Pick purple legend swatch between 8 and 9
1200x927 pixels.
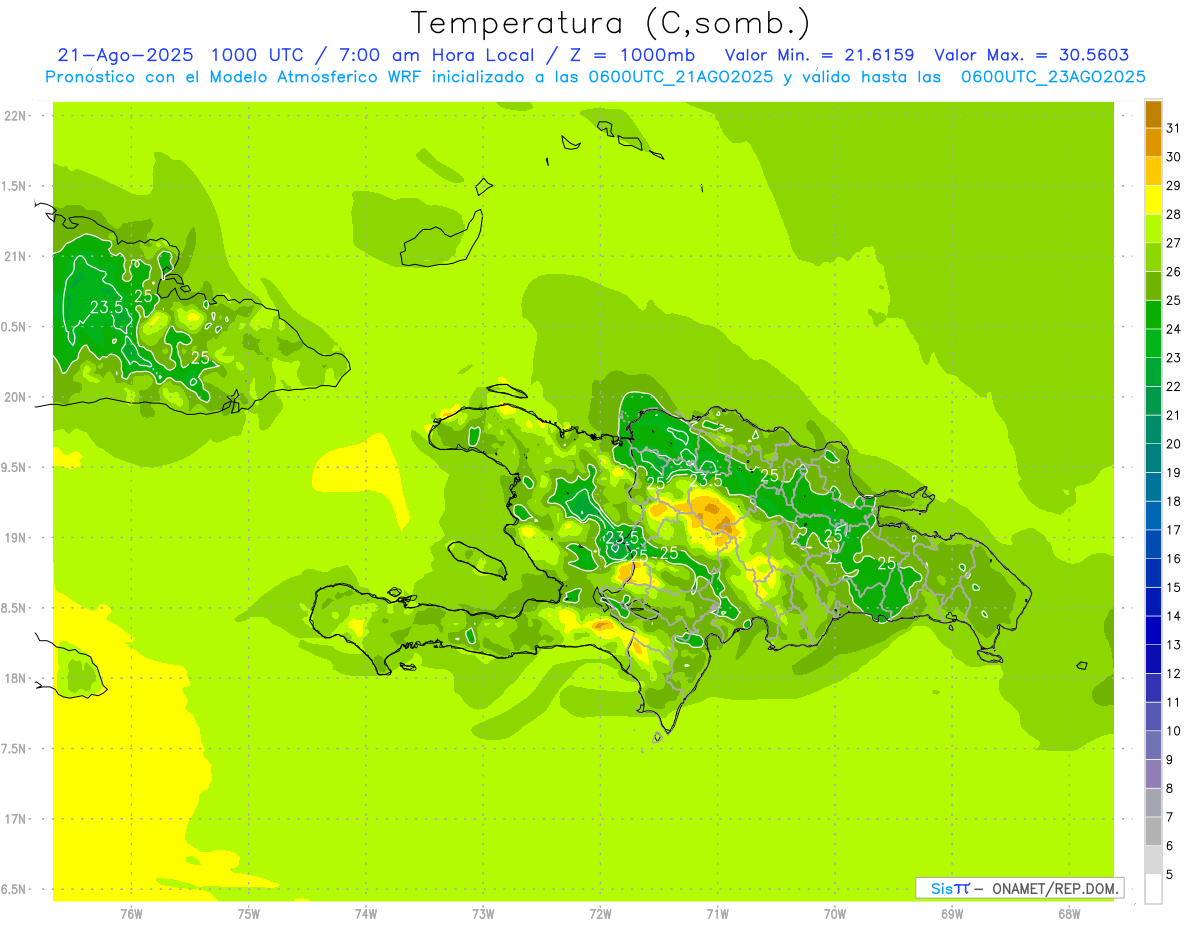1153,774
